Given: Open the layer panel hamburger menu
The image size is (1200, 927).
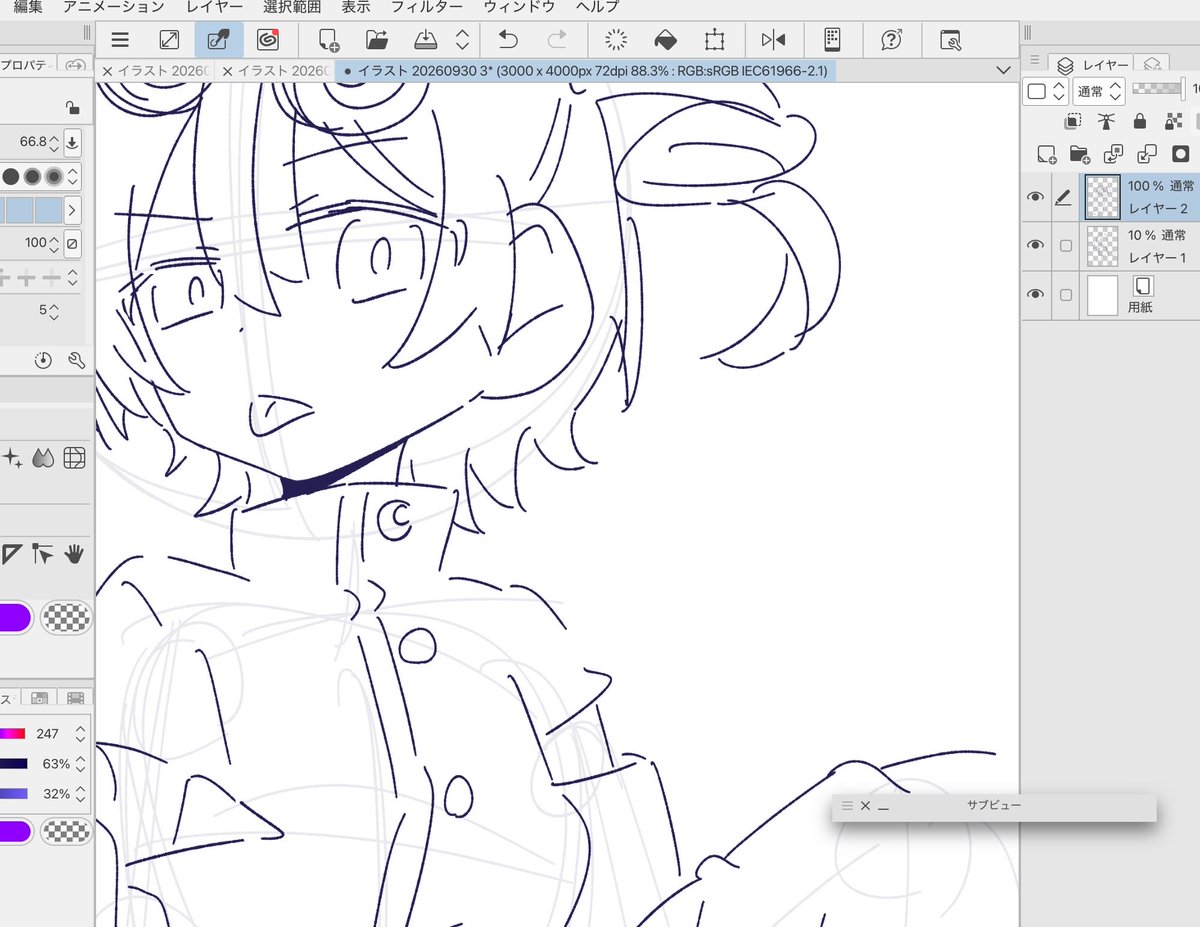Looking at the screenshot, I should tap(1035, 60).
